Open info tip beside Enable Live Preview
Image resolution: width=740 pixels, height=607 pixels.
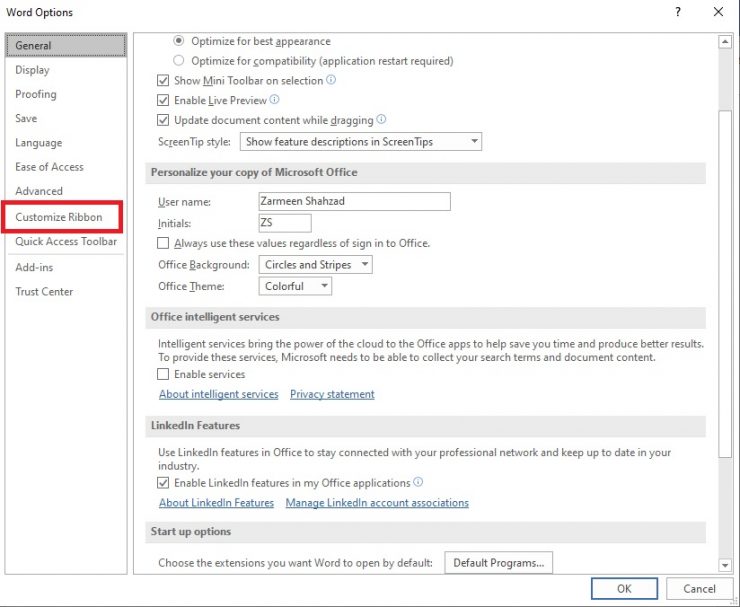[274, 100]
